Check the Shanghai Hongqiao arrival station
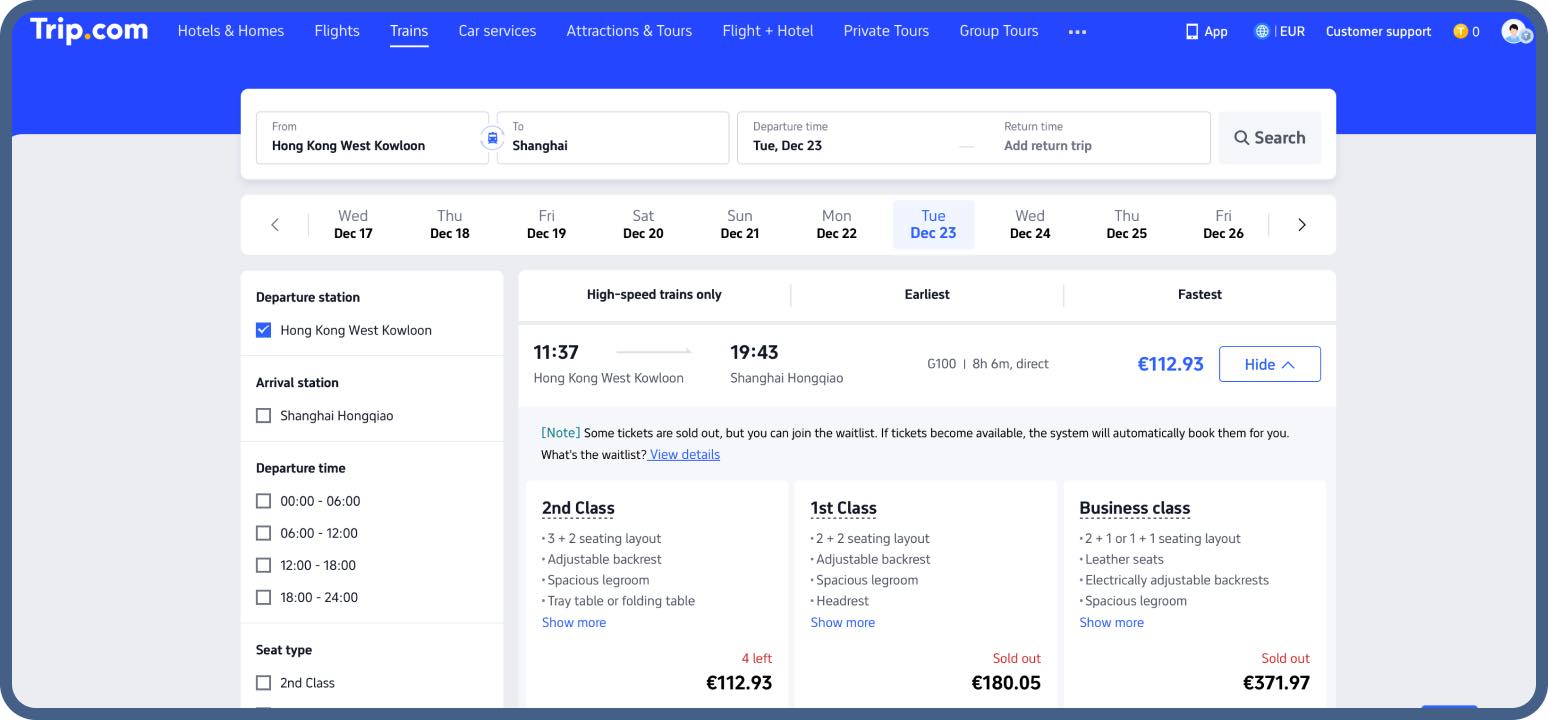The width and height of the screenshot is (1548, 720). pyautogui.click(x=264, y=416)
